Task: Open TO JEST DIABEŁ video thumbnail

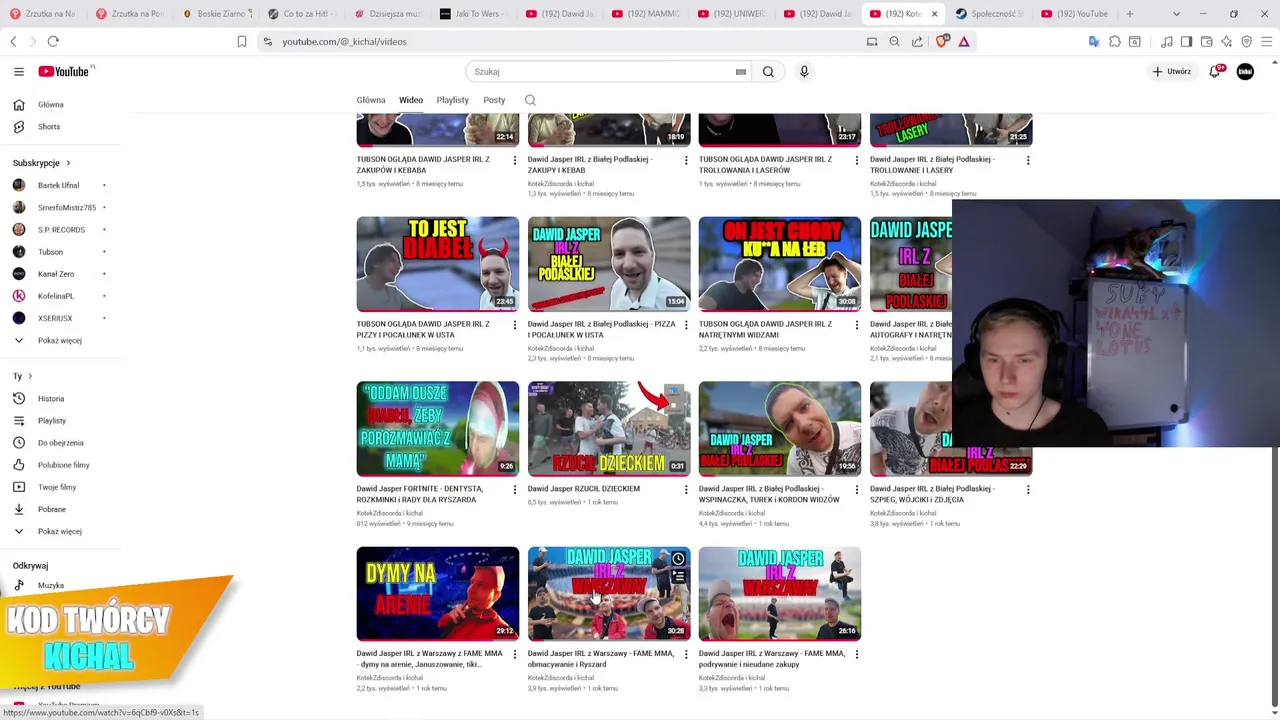Action: click(438, 263)
